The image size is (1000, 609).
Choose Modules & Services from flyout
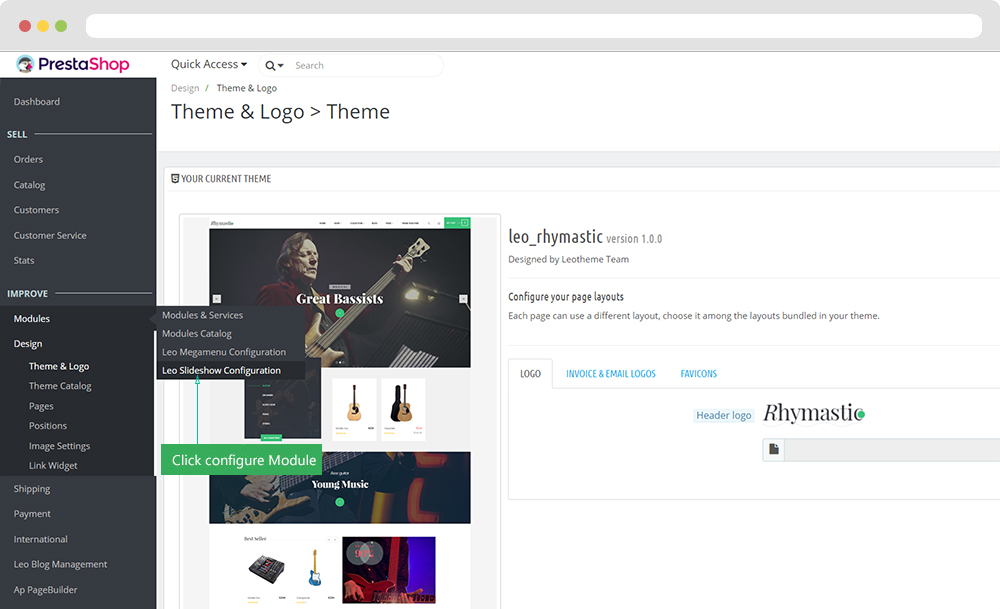[202, 315]
